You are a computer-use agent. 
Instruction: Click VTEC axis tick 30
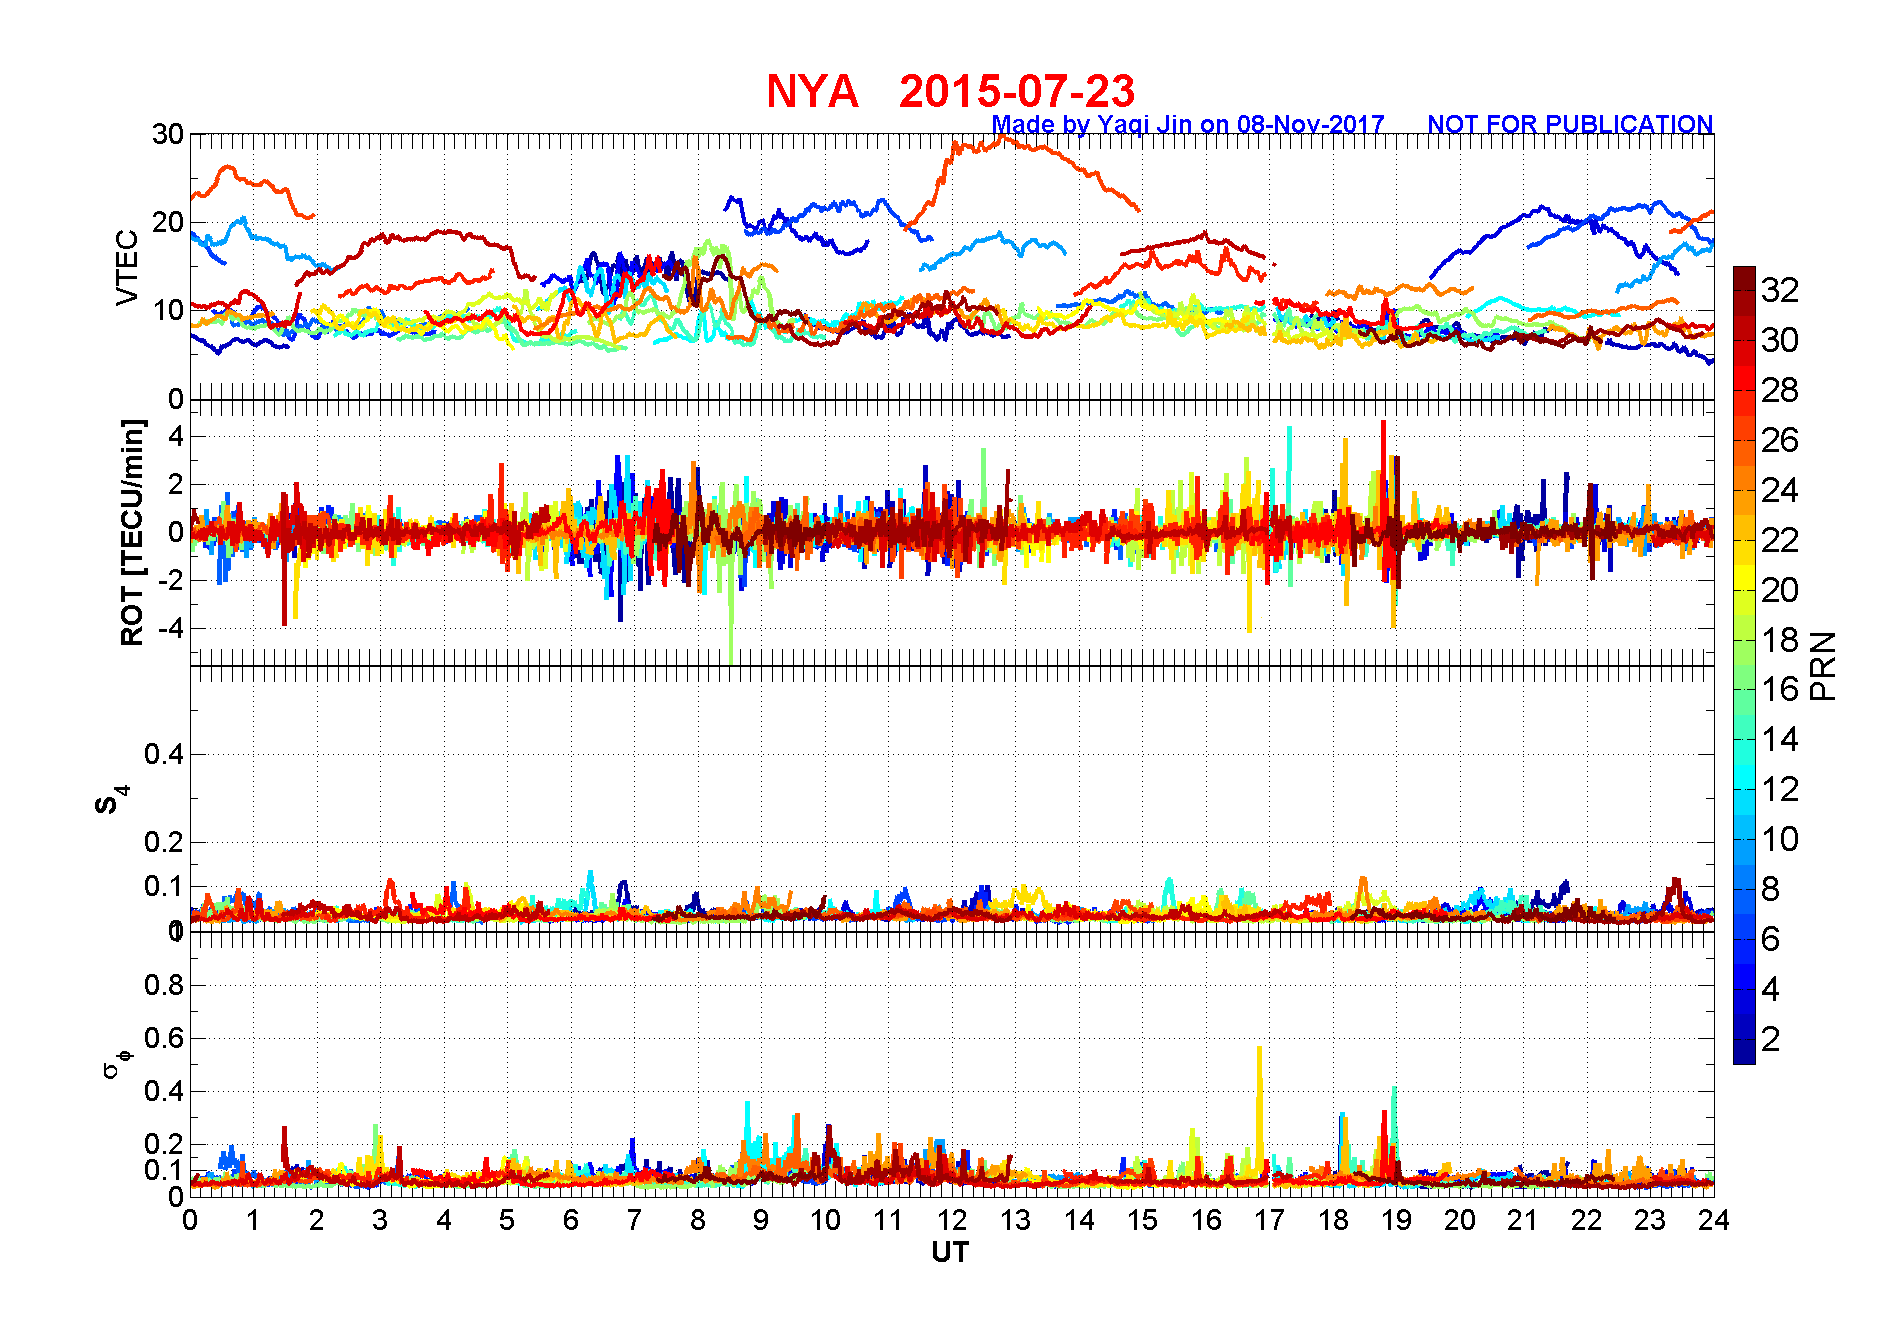[x=168, y=134]
